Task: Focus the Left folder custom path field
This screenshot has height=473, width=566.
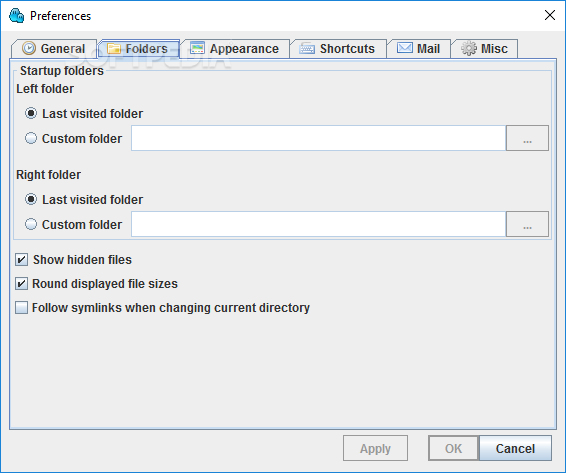Action: point(318,138)
